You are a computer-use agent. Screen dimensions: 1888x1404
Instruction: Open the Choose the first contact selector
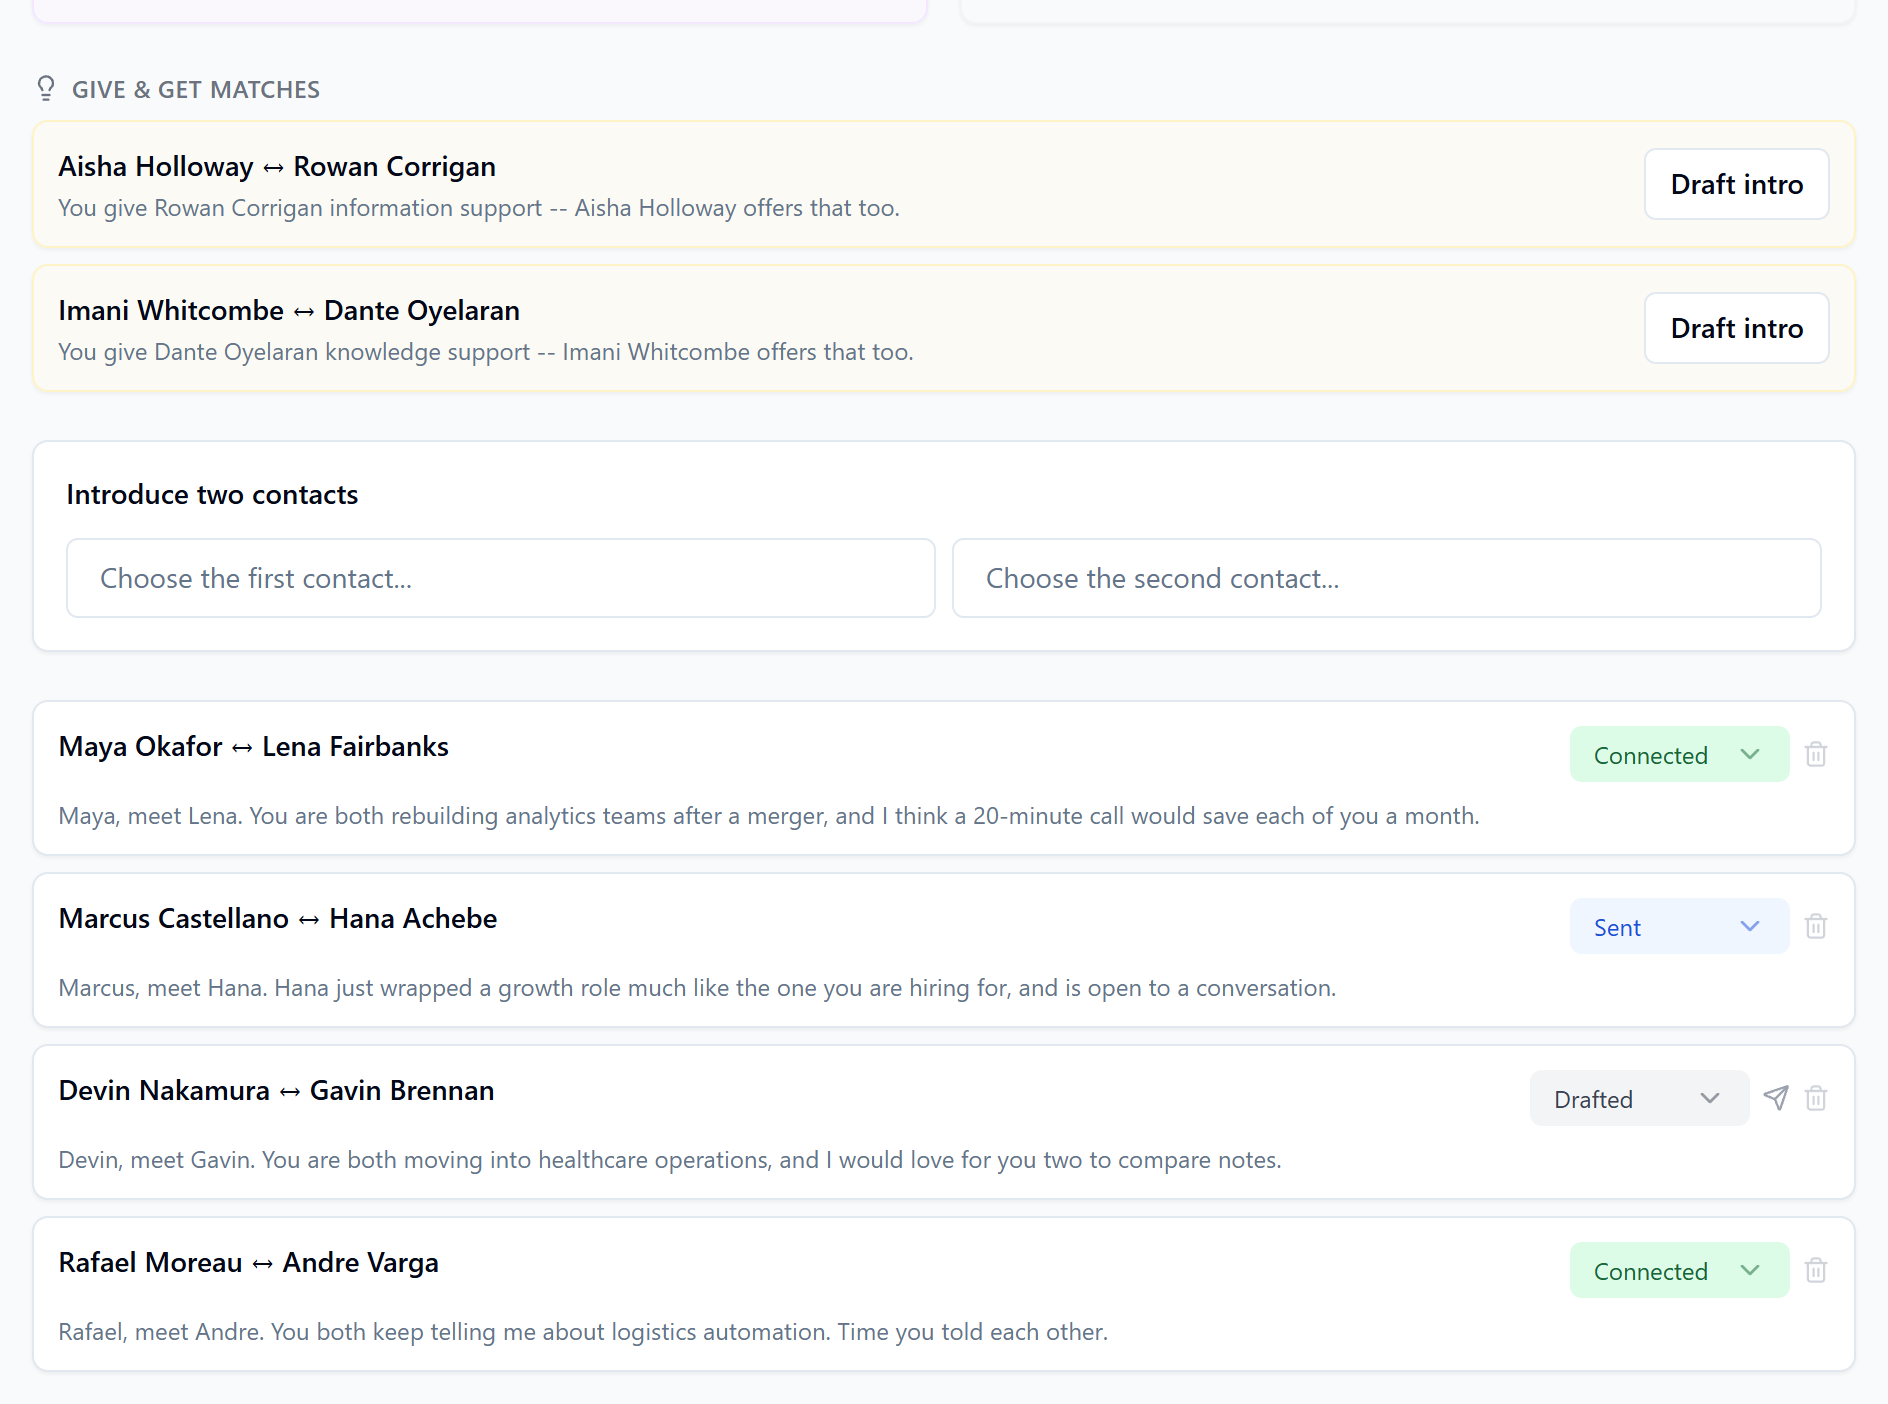(x=501, y=578)
